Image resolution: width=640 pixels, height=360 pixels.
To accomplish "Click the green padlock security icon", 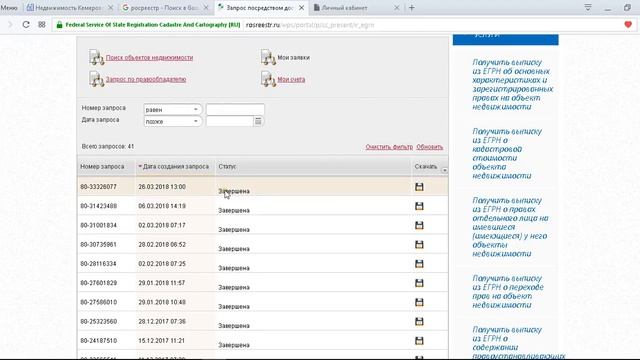I will pos(59,25).
